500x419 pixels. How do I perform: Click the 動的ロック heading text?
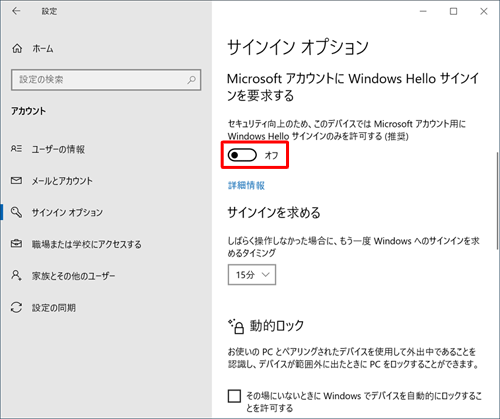point(277,326)
